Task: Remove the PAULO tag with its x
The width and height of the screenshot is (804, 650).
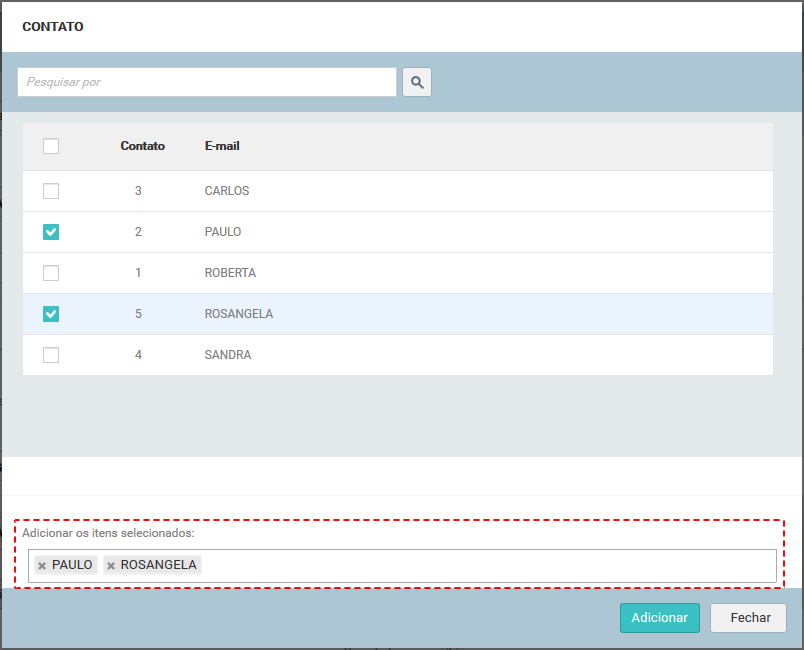Action: click(42, 565)
